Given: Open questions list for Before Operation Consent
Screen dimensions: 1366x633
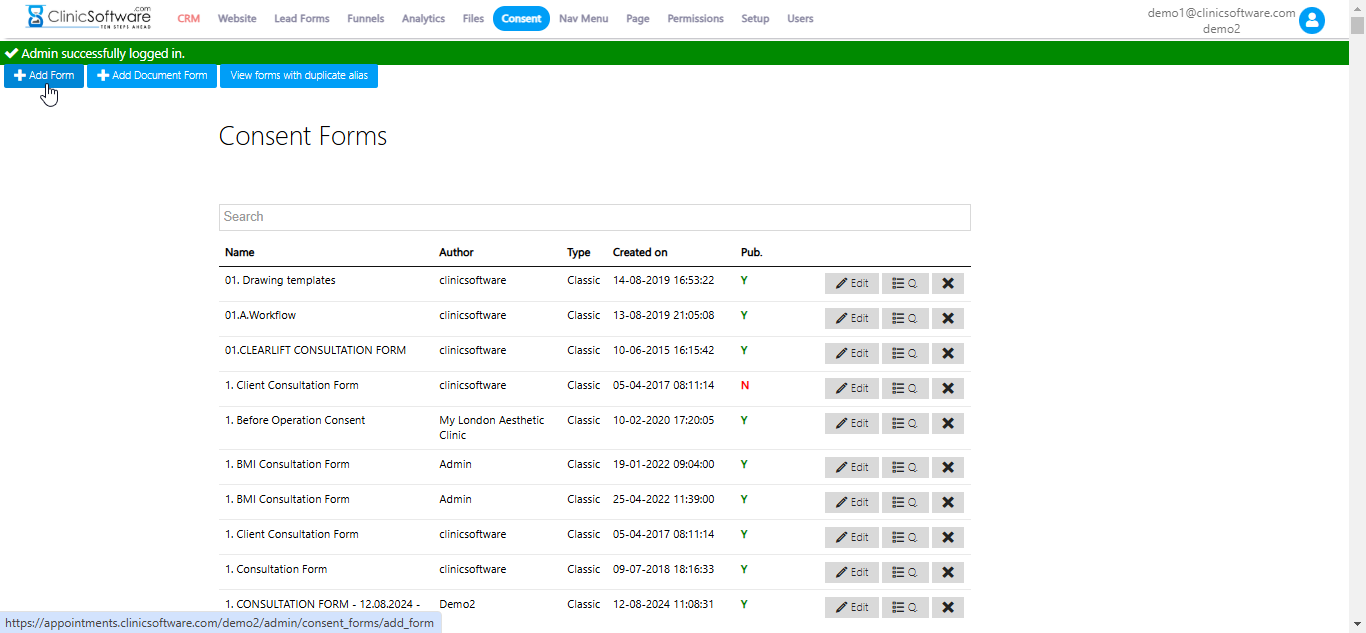Looking at the screenshot, I should pos(904,424).
